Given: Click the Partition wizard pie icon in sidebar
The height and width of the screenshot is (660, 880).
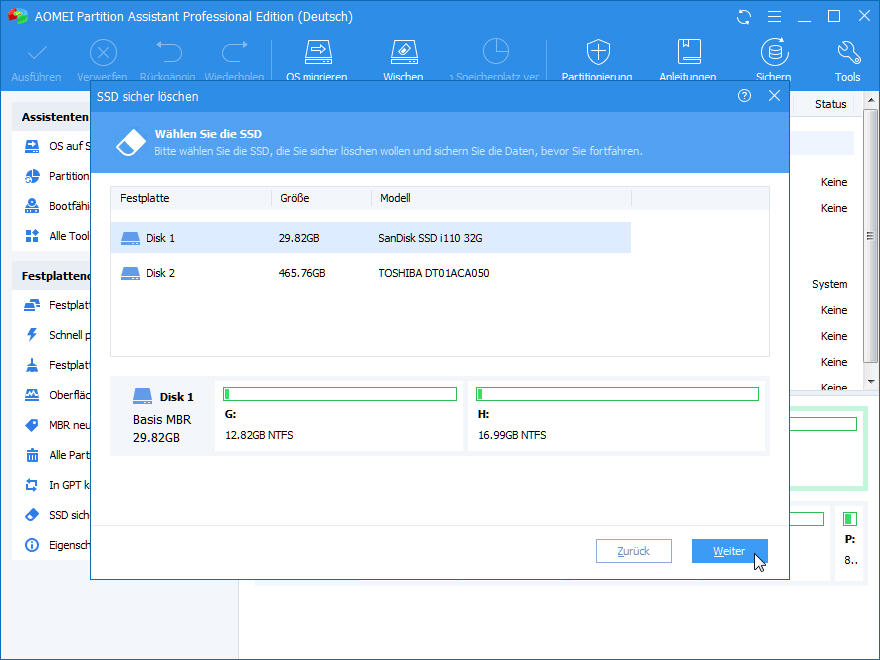Looking at the screenshot, I should pyautogui.click(x=32, y=176).
